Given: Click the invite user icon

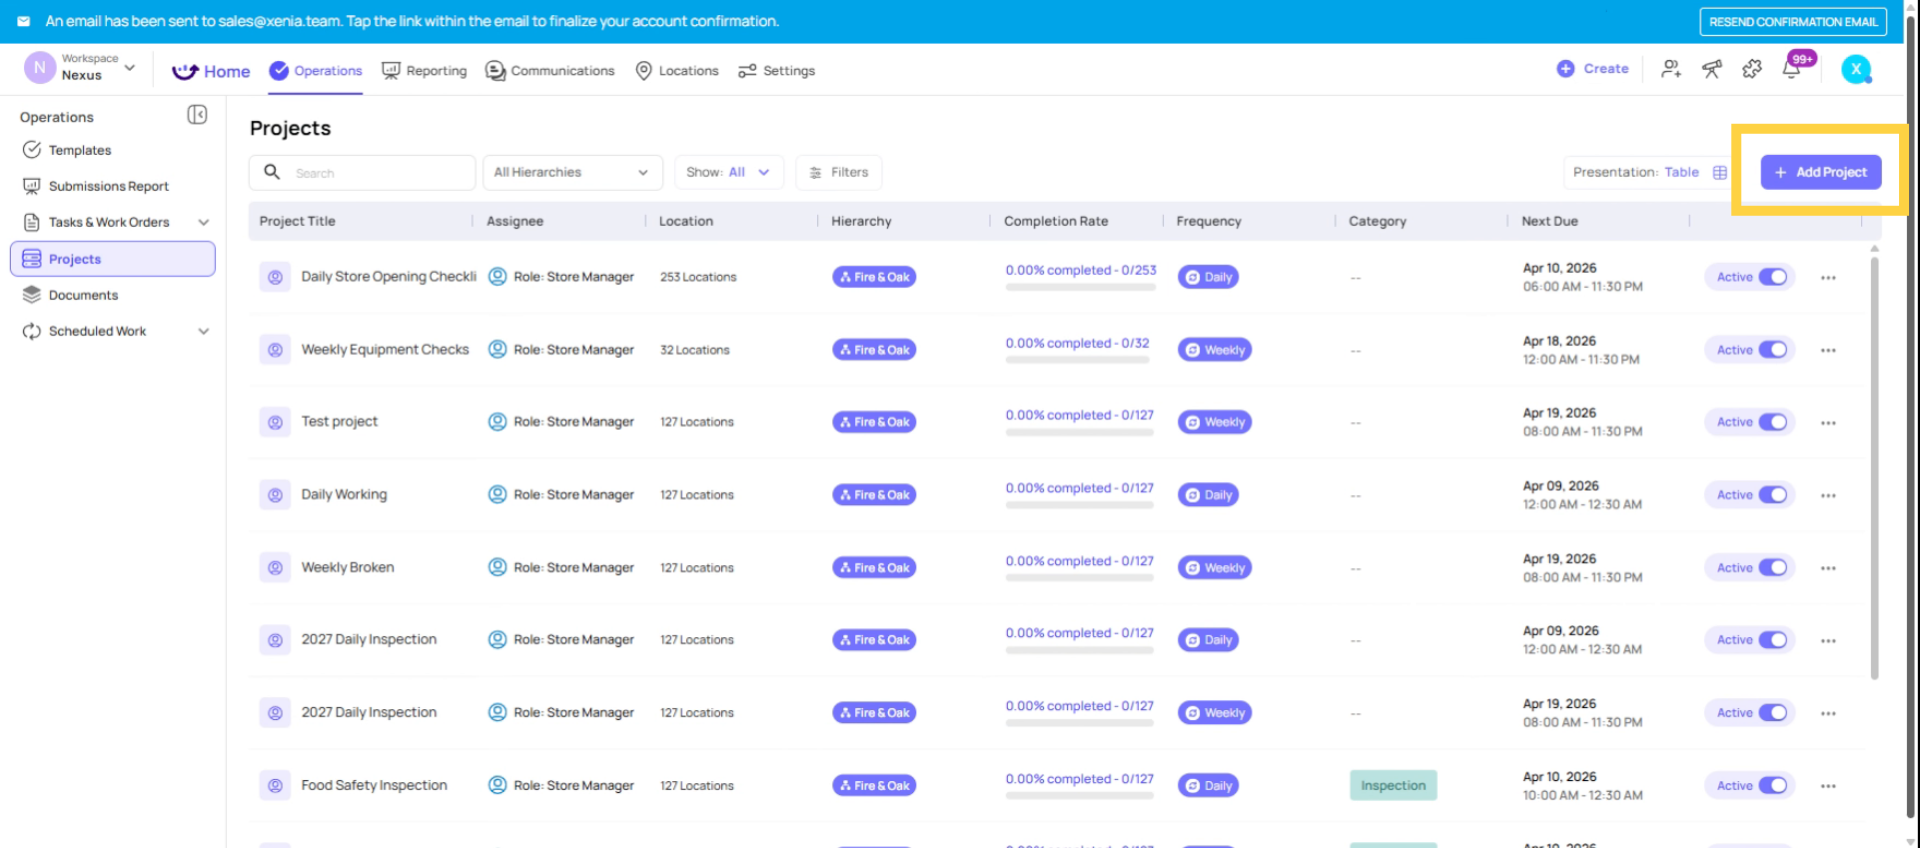Looking at the screenshot, I should [x=1671, y=69].
